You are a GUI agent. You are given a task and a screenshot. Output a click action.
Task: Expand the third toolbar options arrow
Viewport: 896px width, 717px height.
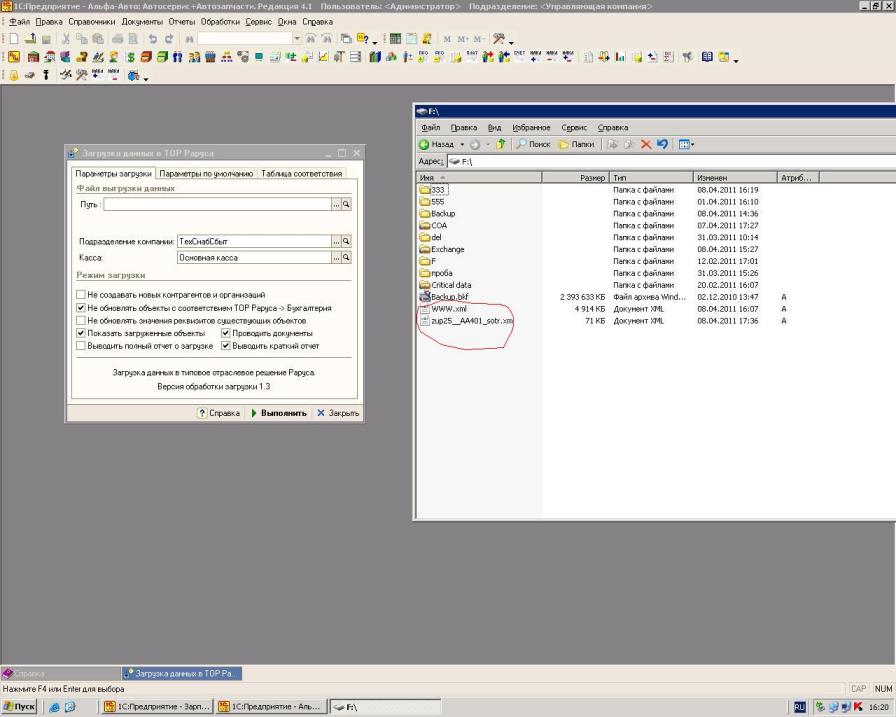146,79
